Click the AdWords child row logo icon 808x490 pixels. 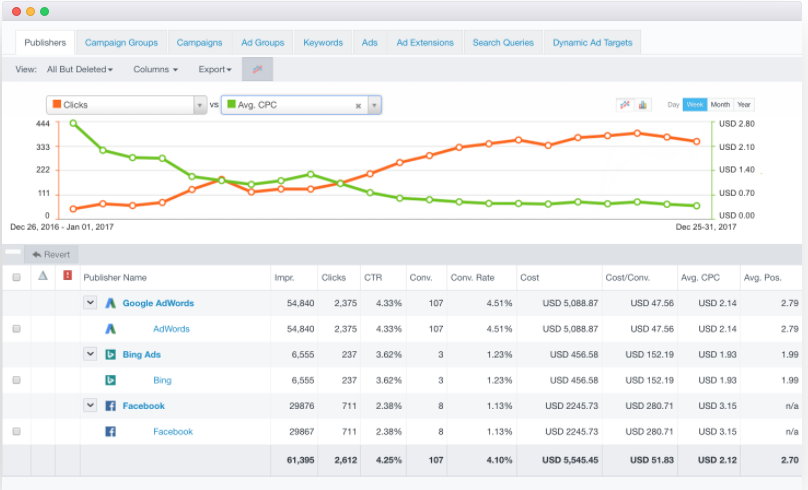(x=110, y=329)
